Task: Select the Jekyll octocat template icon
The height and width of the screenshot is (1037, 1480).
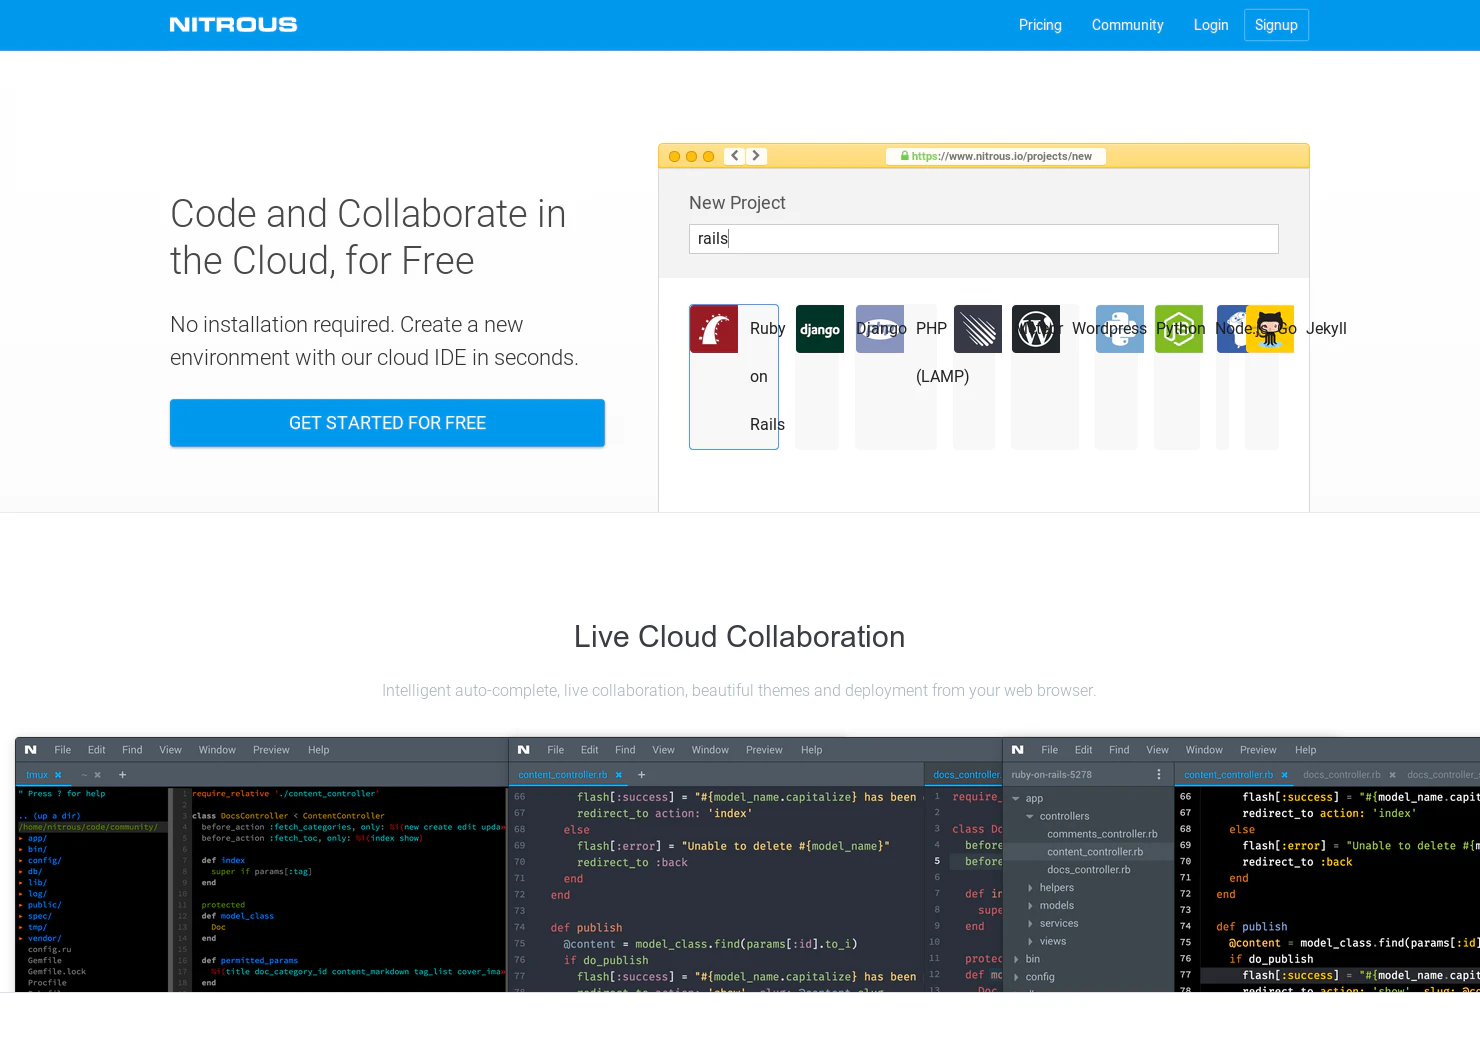Action: 1270,329
